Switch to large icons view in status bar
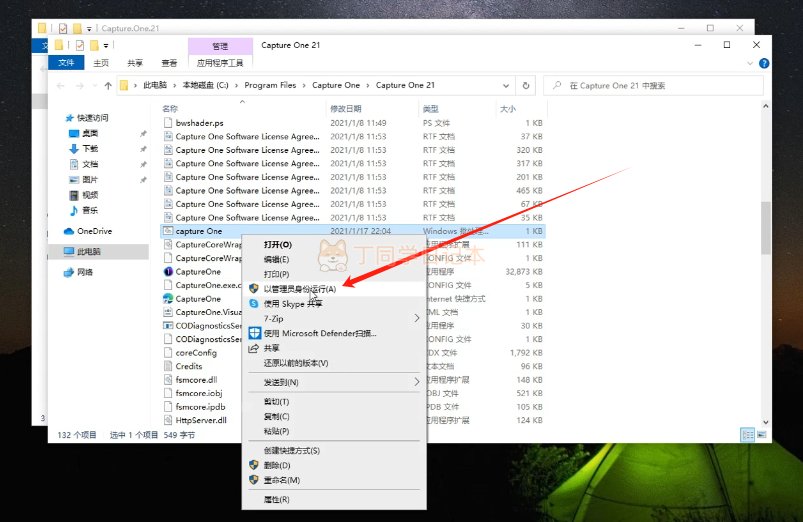This screenshot has height=522, width=803. [x=762, y=435]
